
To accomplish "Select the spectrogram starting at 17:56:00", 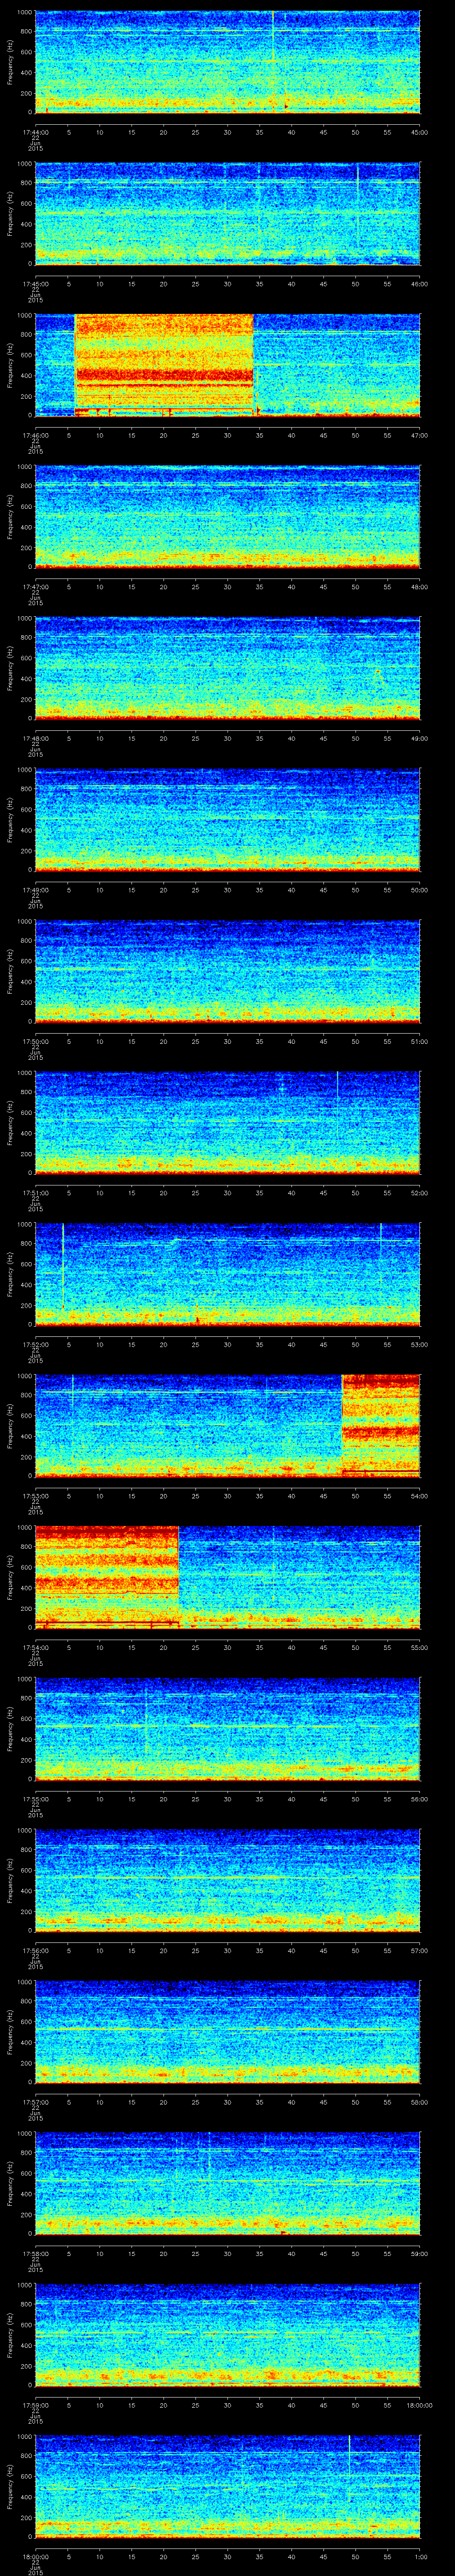I will (228, 1881).
